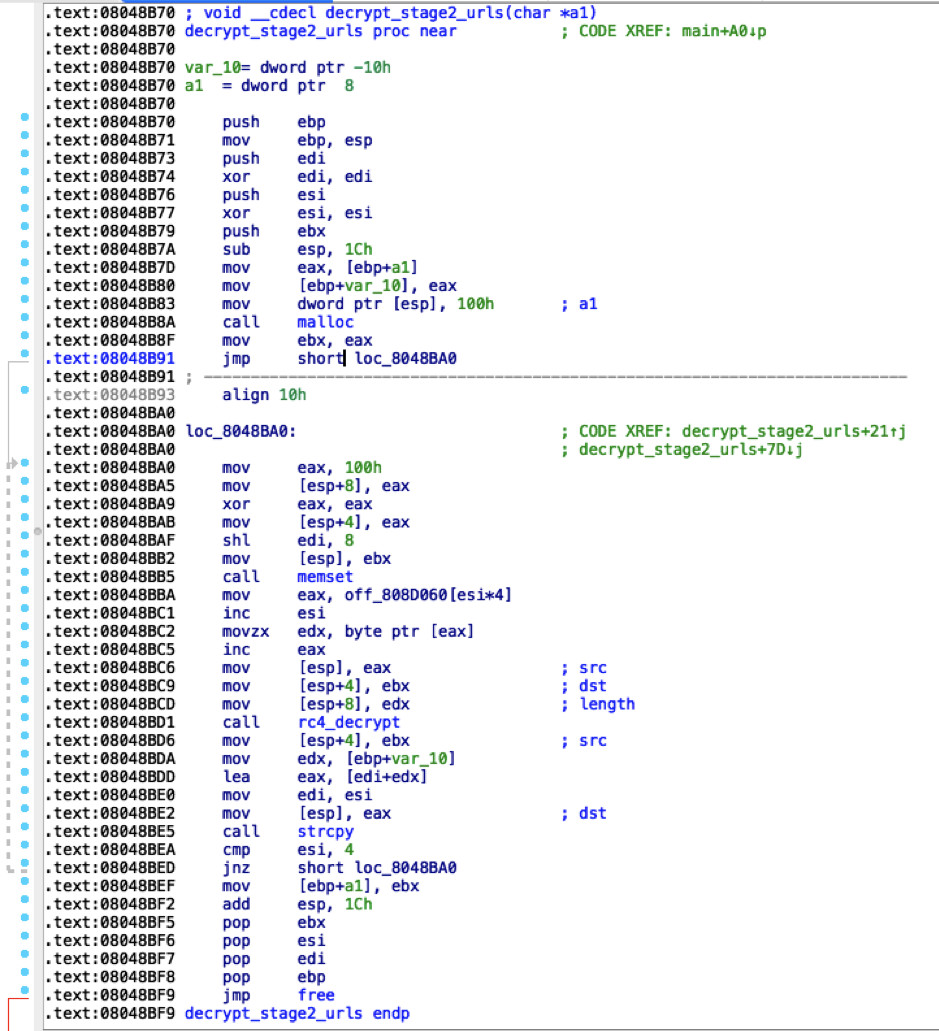
Task: Follow the memset function reference
Action: click(325, 577)
